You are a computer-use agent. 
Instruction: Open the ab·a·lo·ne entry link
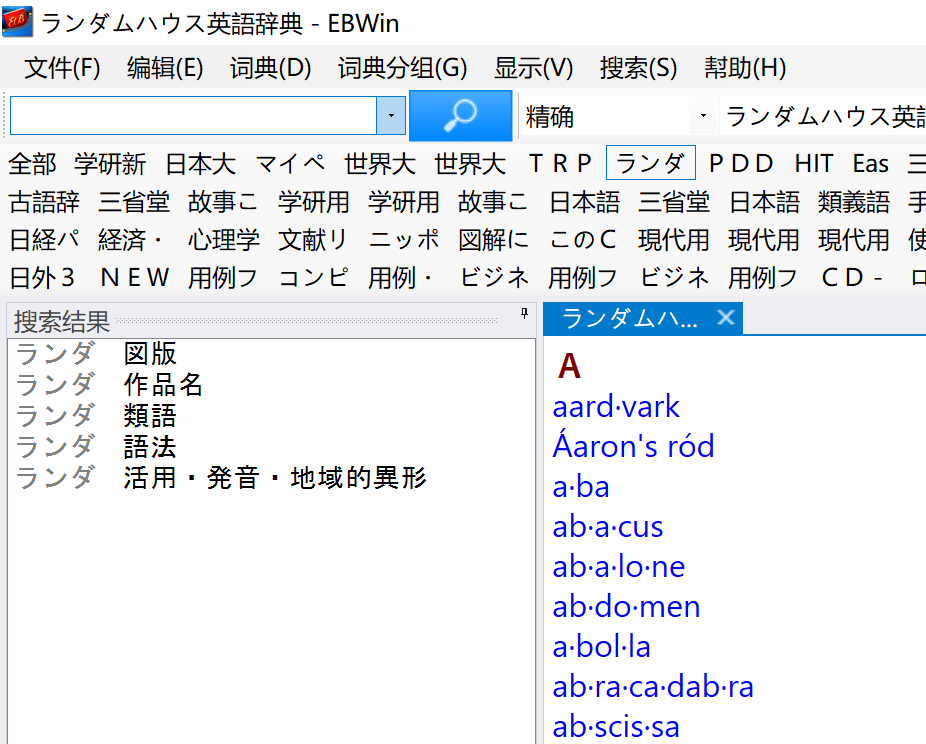click(x=619, y=567)
